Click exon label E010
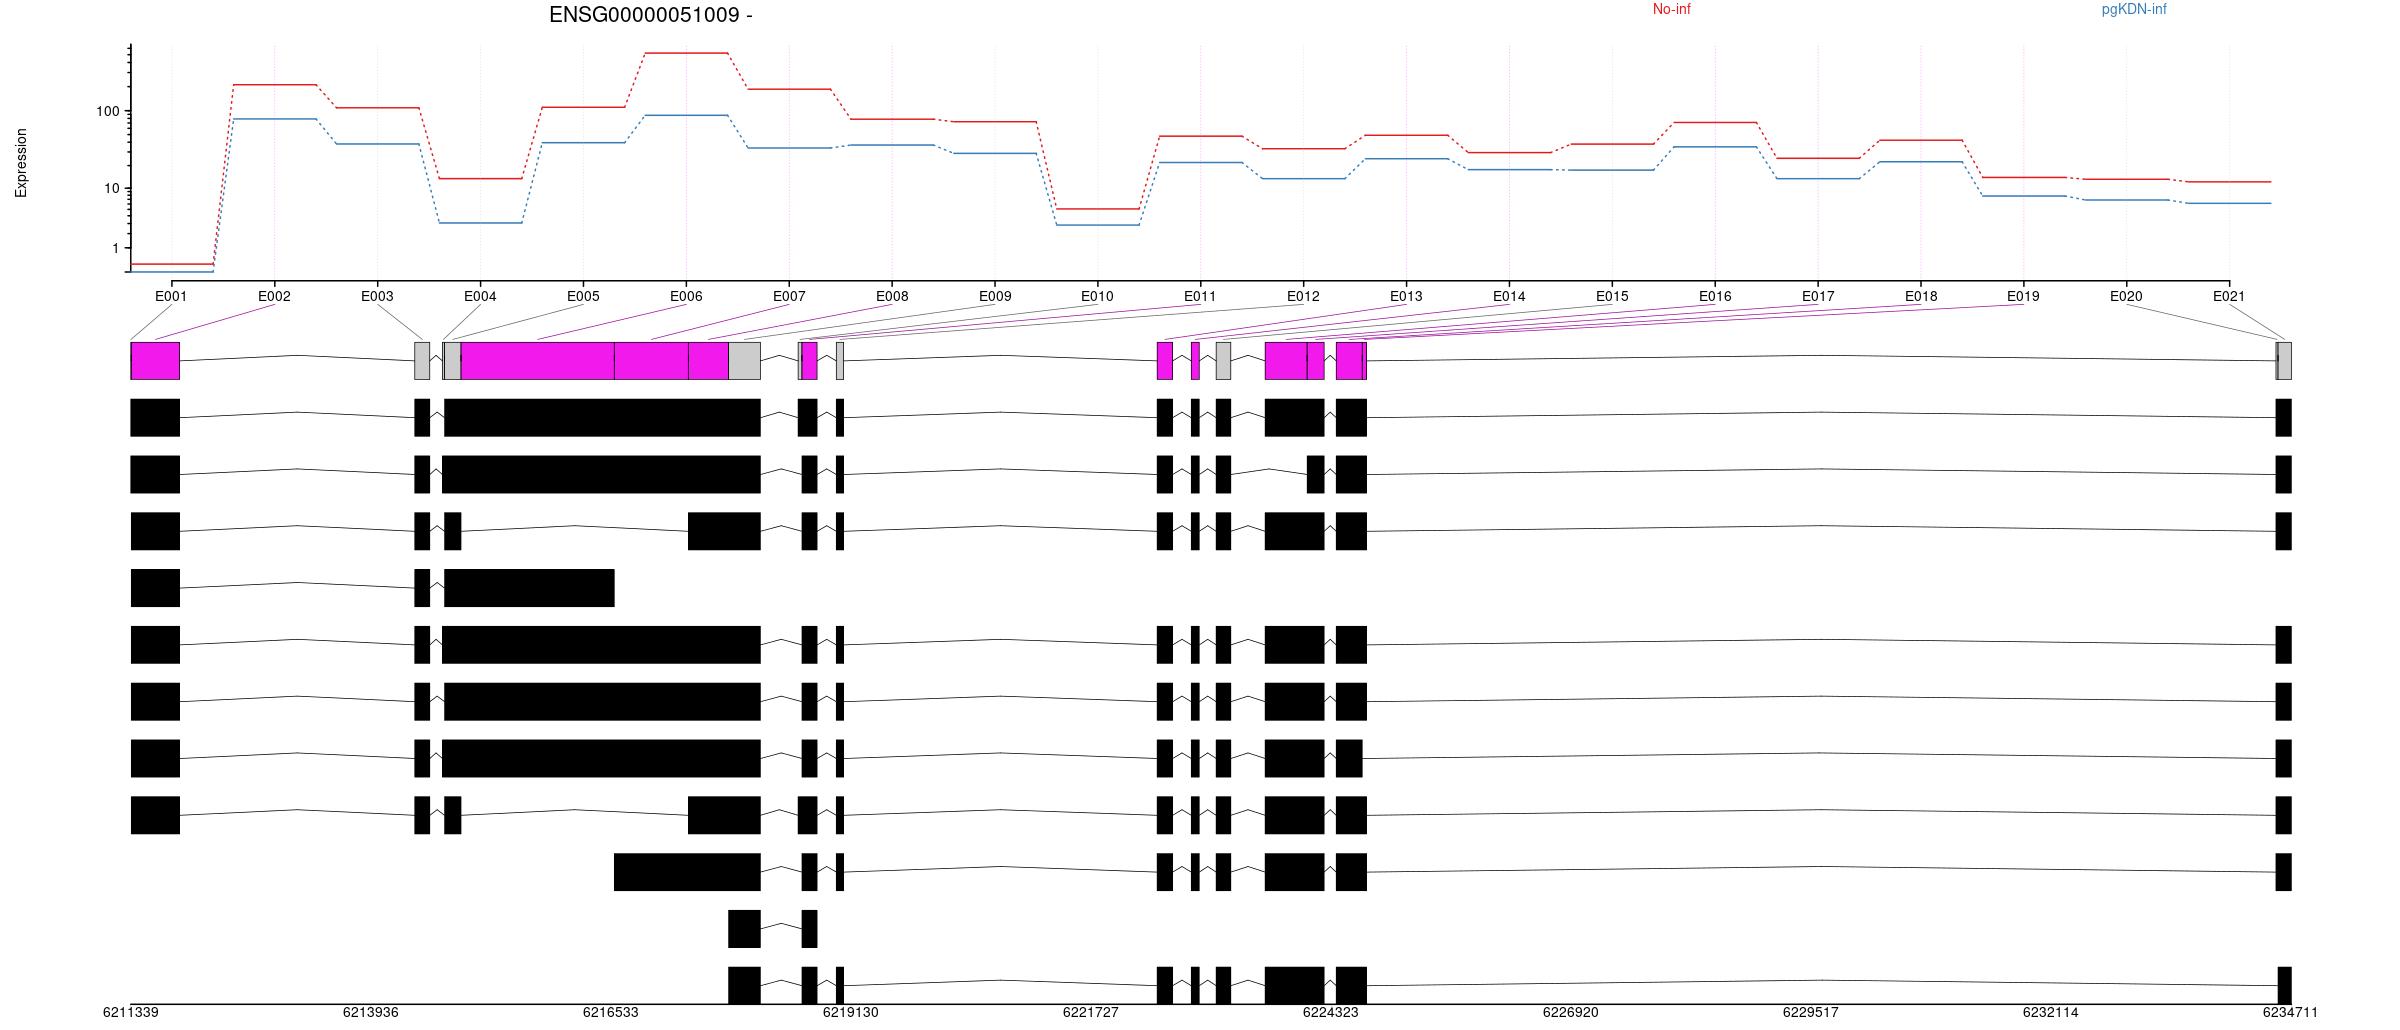This screenshot has width=2400, height=1030. [1097, 296]
